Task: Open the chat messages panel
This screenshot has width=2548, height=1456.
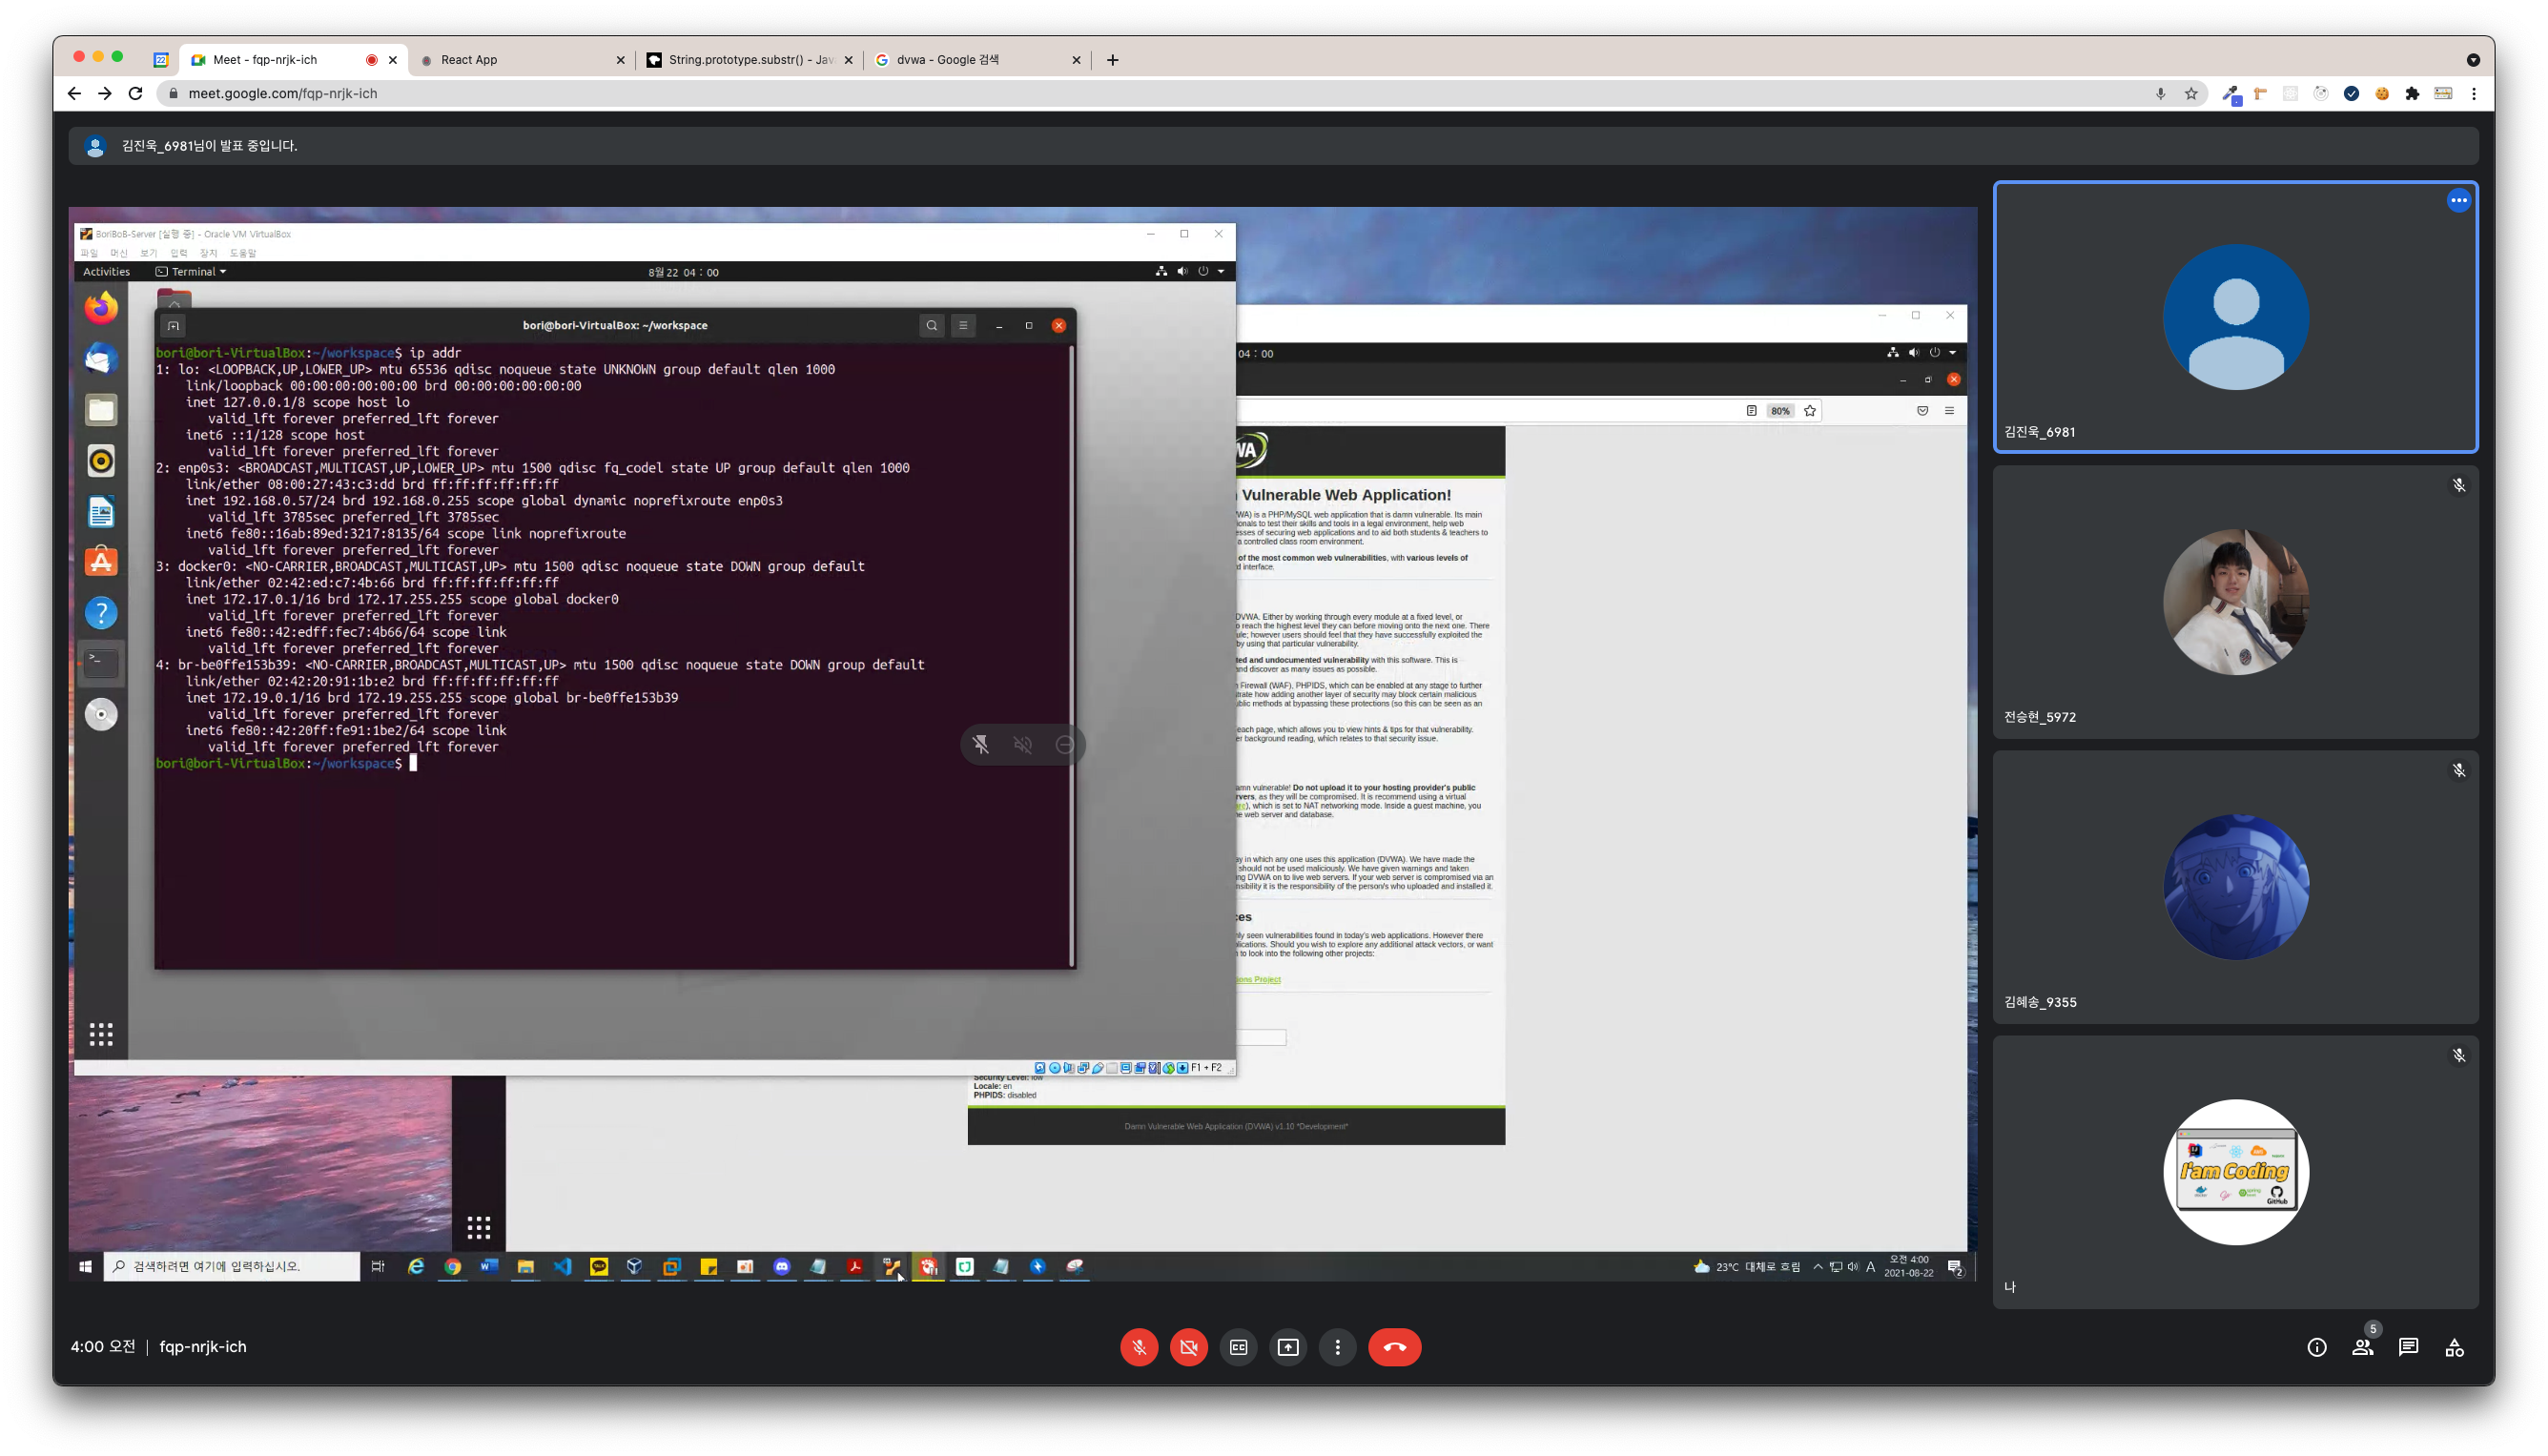Action: (x=2408, y=1347)
